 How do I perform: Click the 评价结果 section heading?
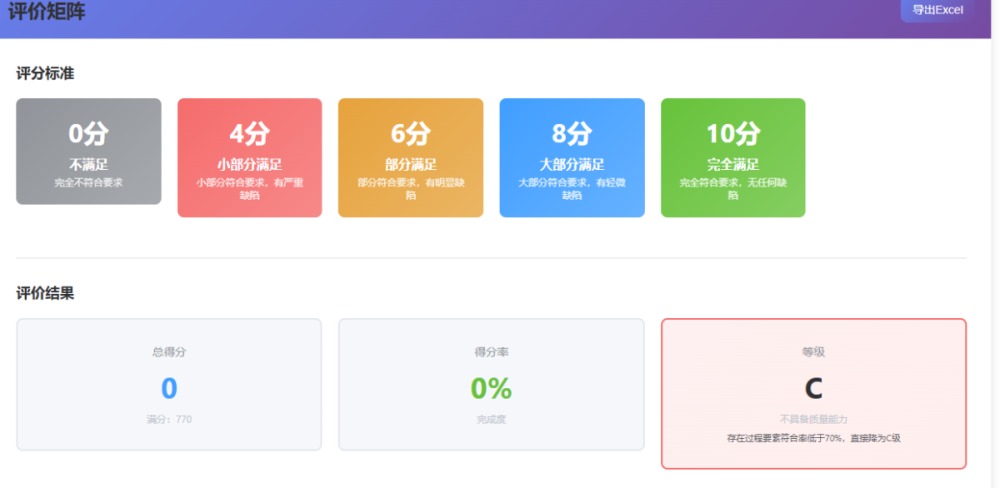click(x=45, y=293)
